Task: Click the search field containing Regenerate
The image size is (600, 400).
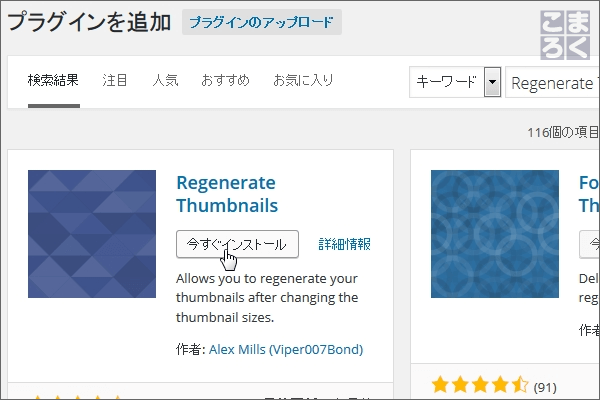Action: click(x=552, y=82)
